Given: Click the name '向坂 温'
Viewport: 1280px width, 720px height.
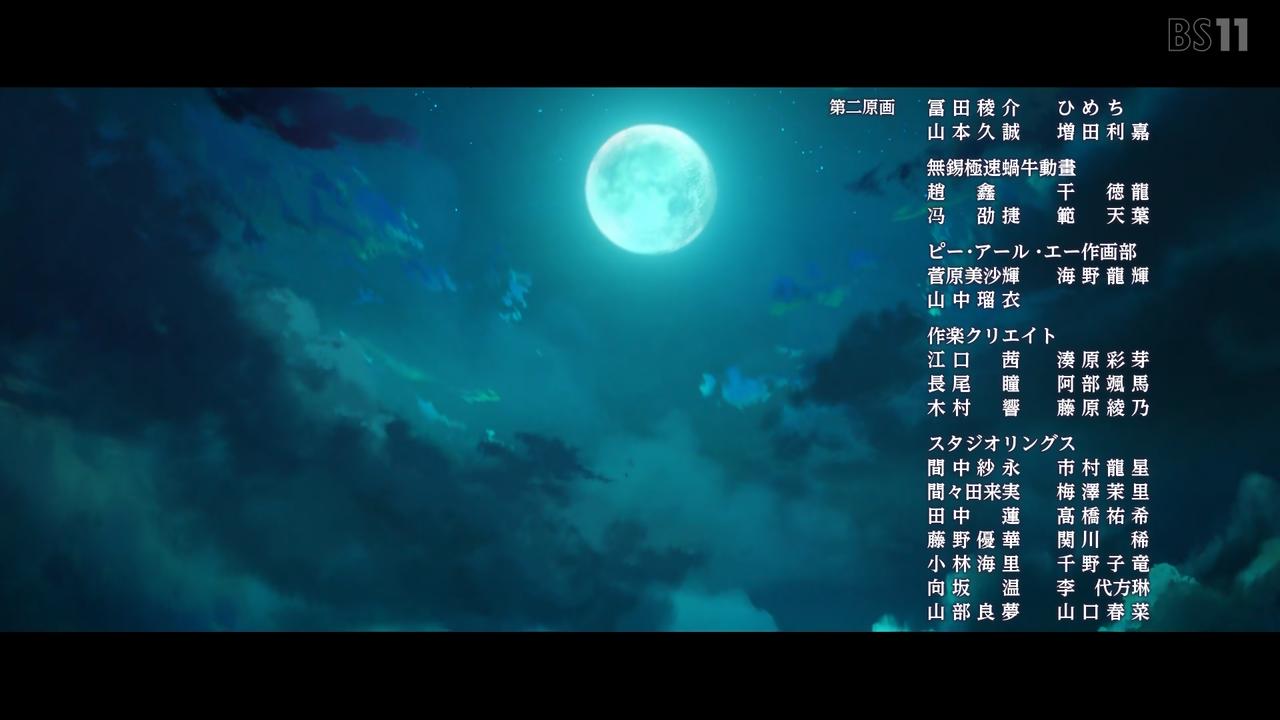Looking at the screenshot, I should click(x=973, y=588).
